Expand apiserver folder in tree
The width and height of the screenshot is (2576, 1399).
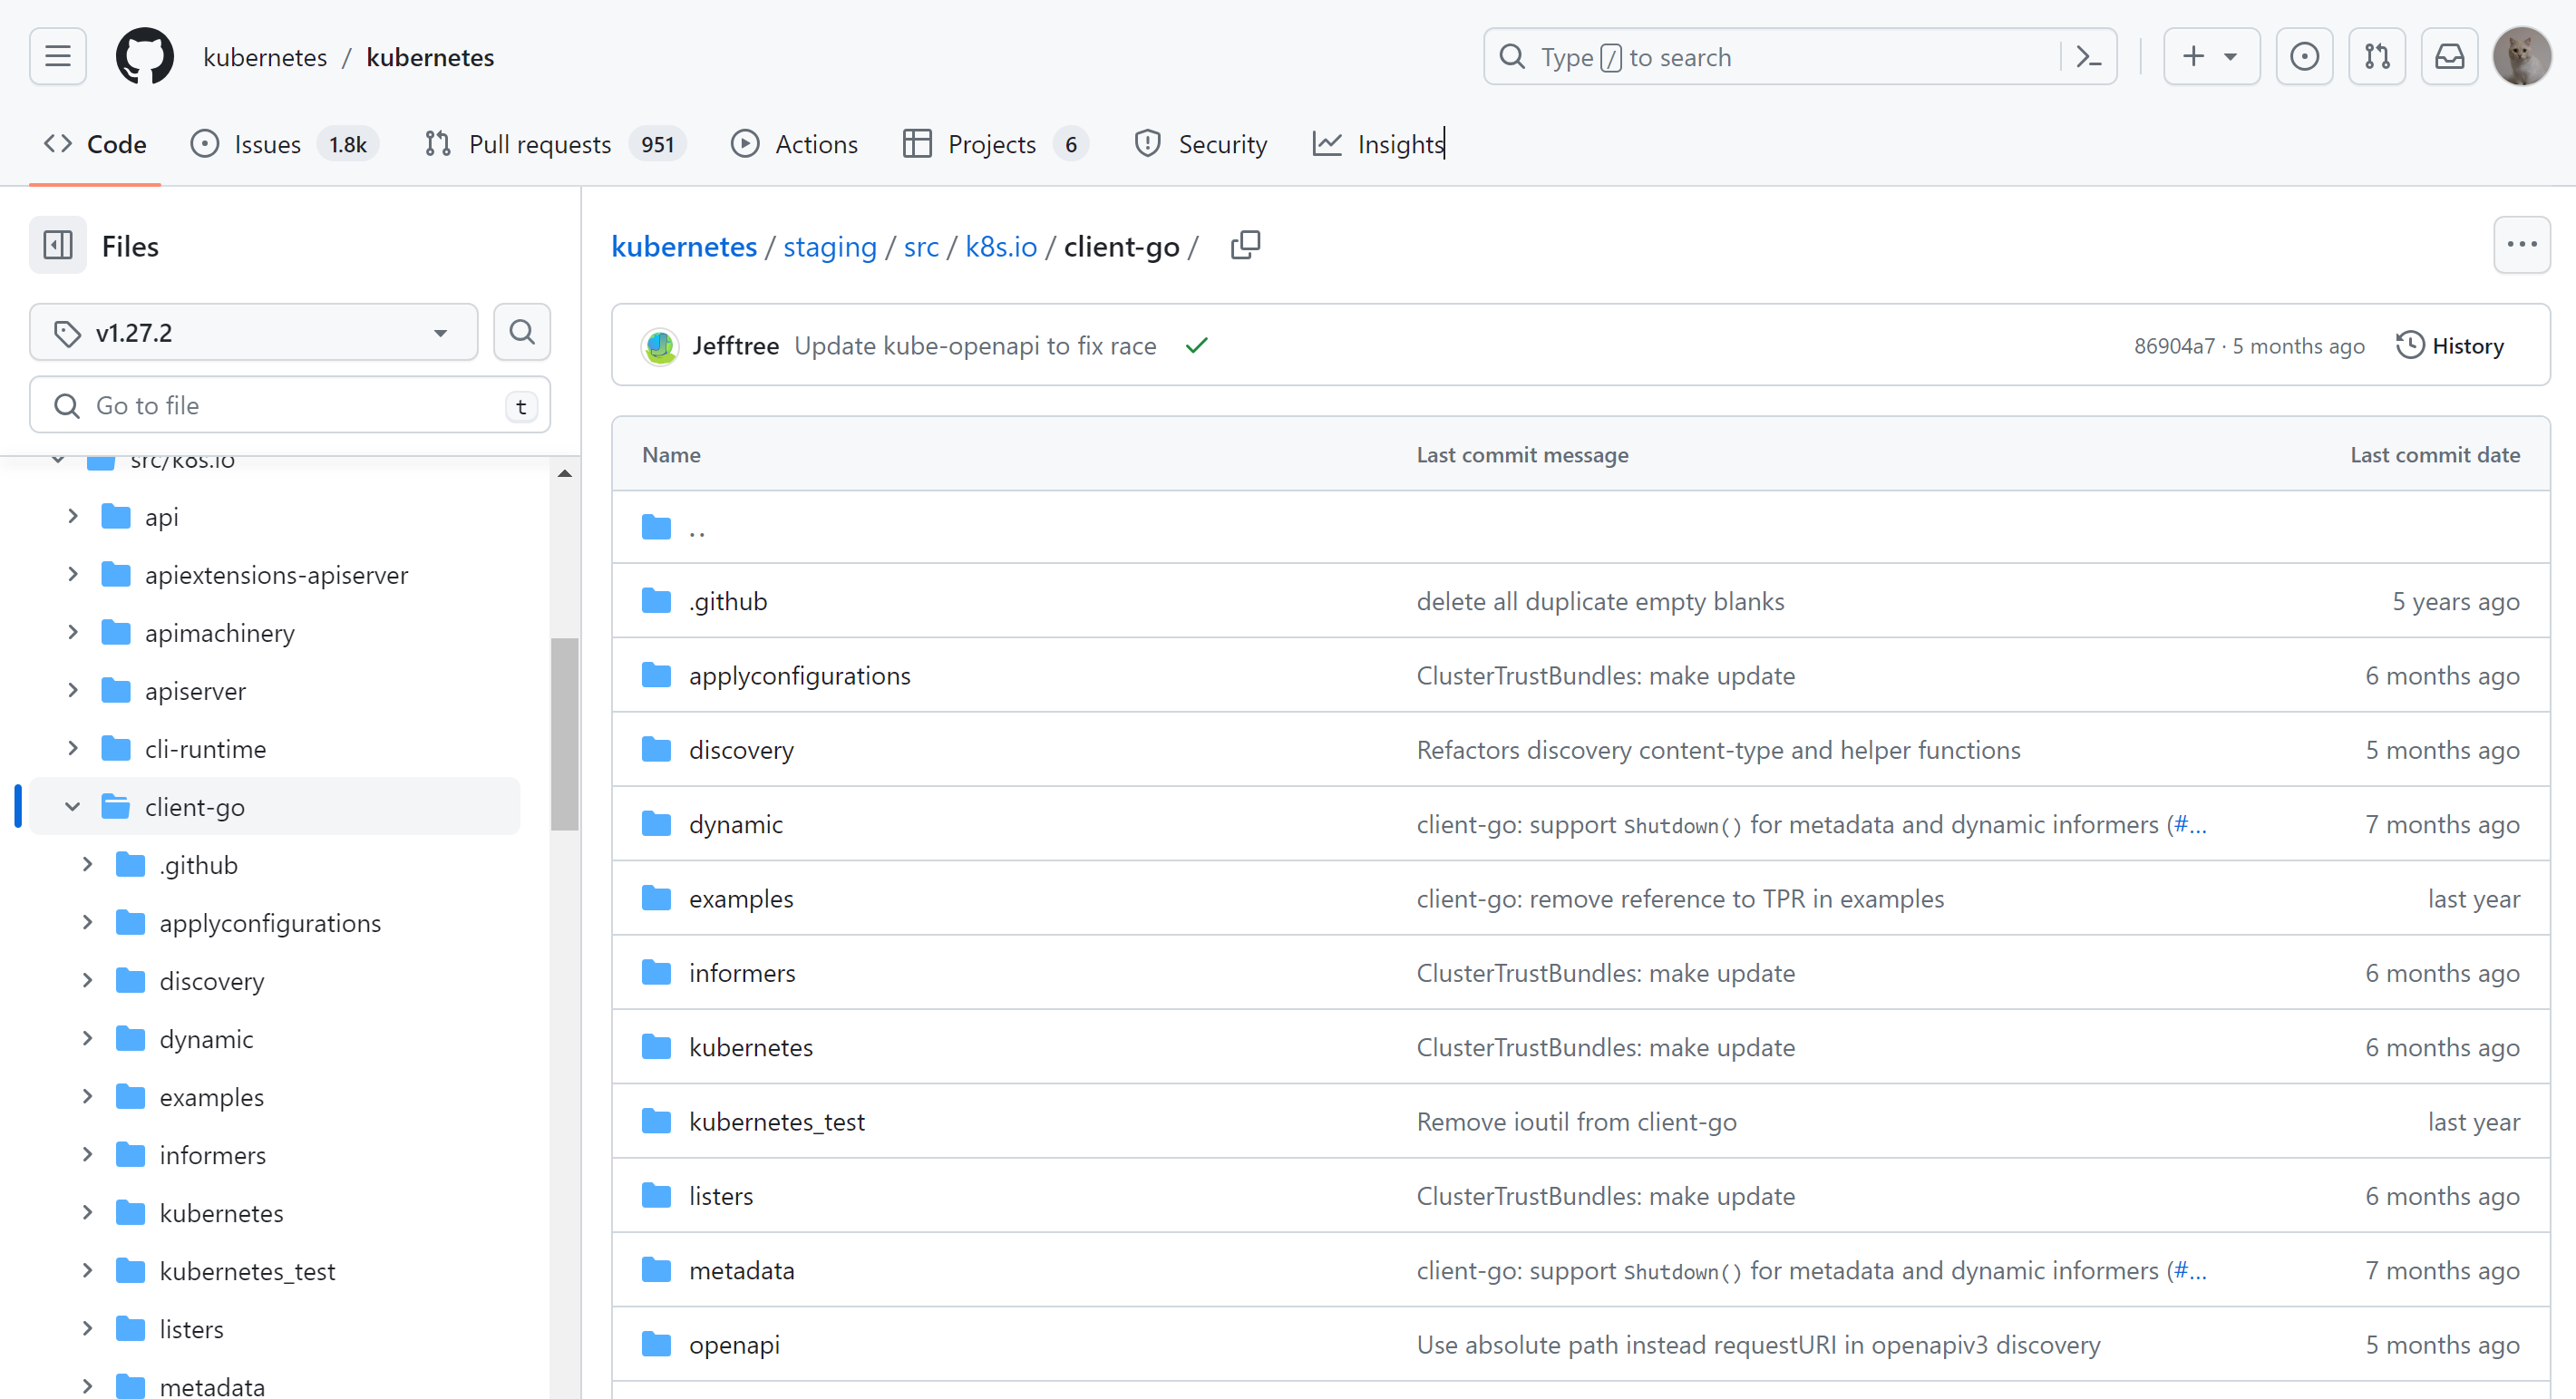point(73,690)
